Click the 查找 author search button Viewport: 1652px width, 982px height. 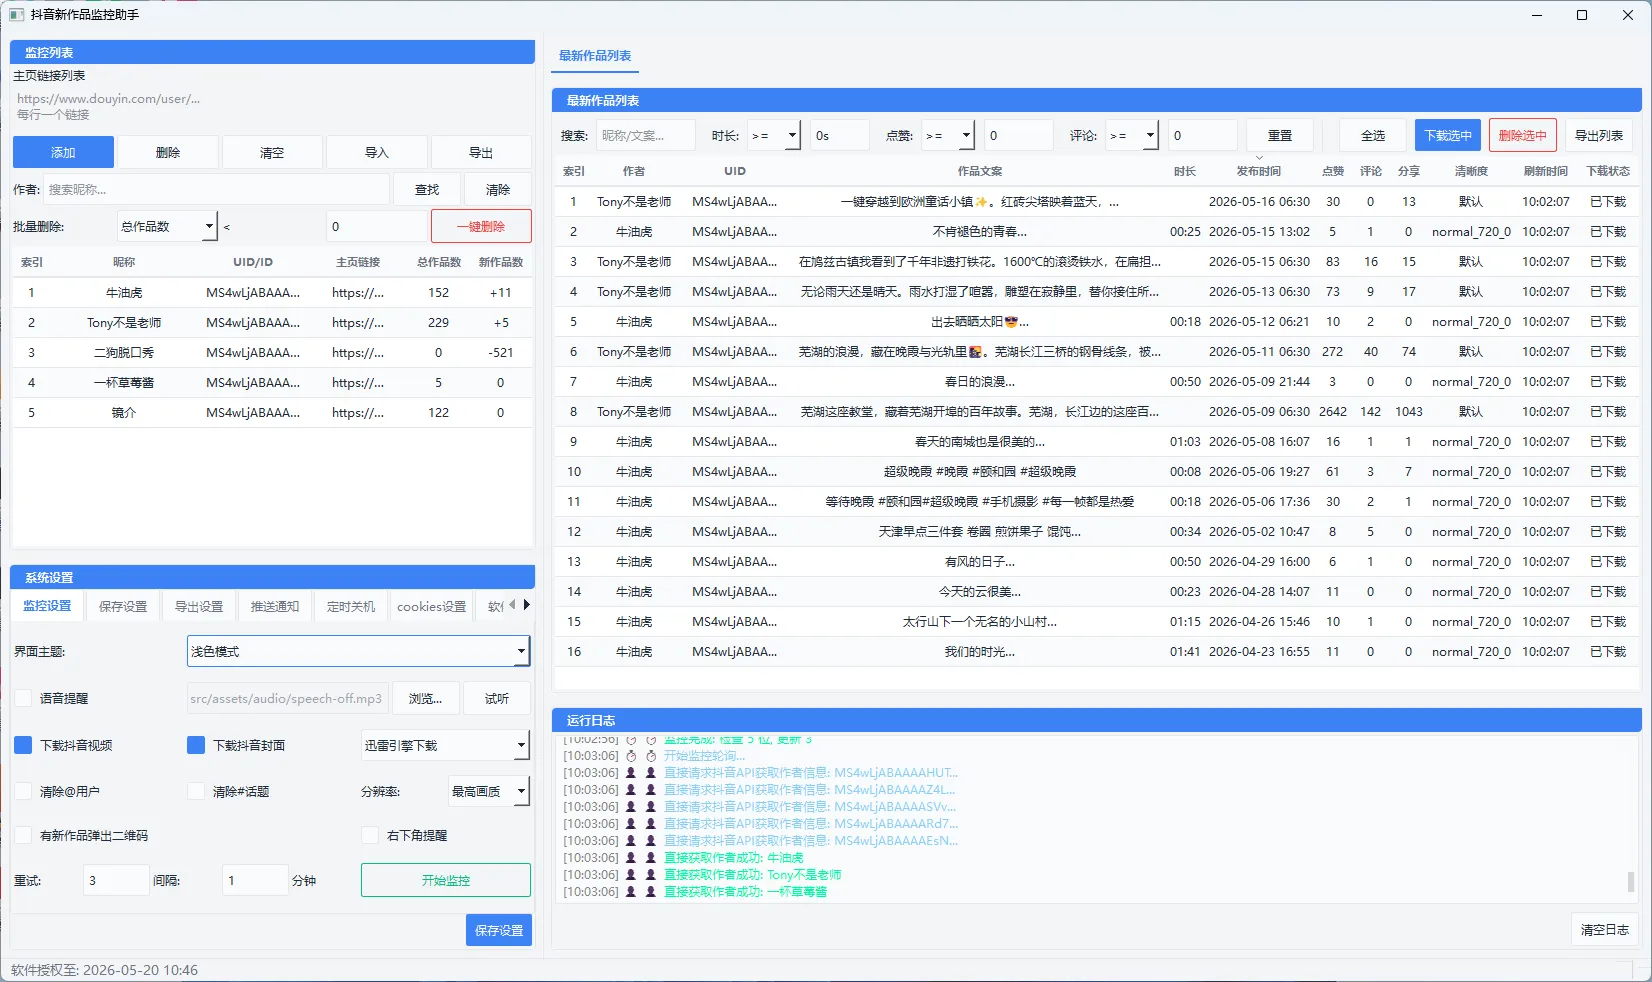(427, 189)
